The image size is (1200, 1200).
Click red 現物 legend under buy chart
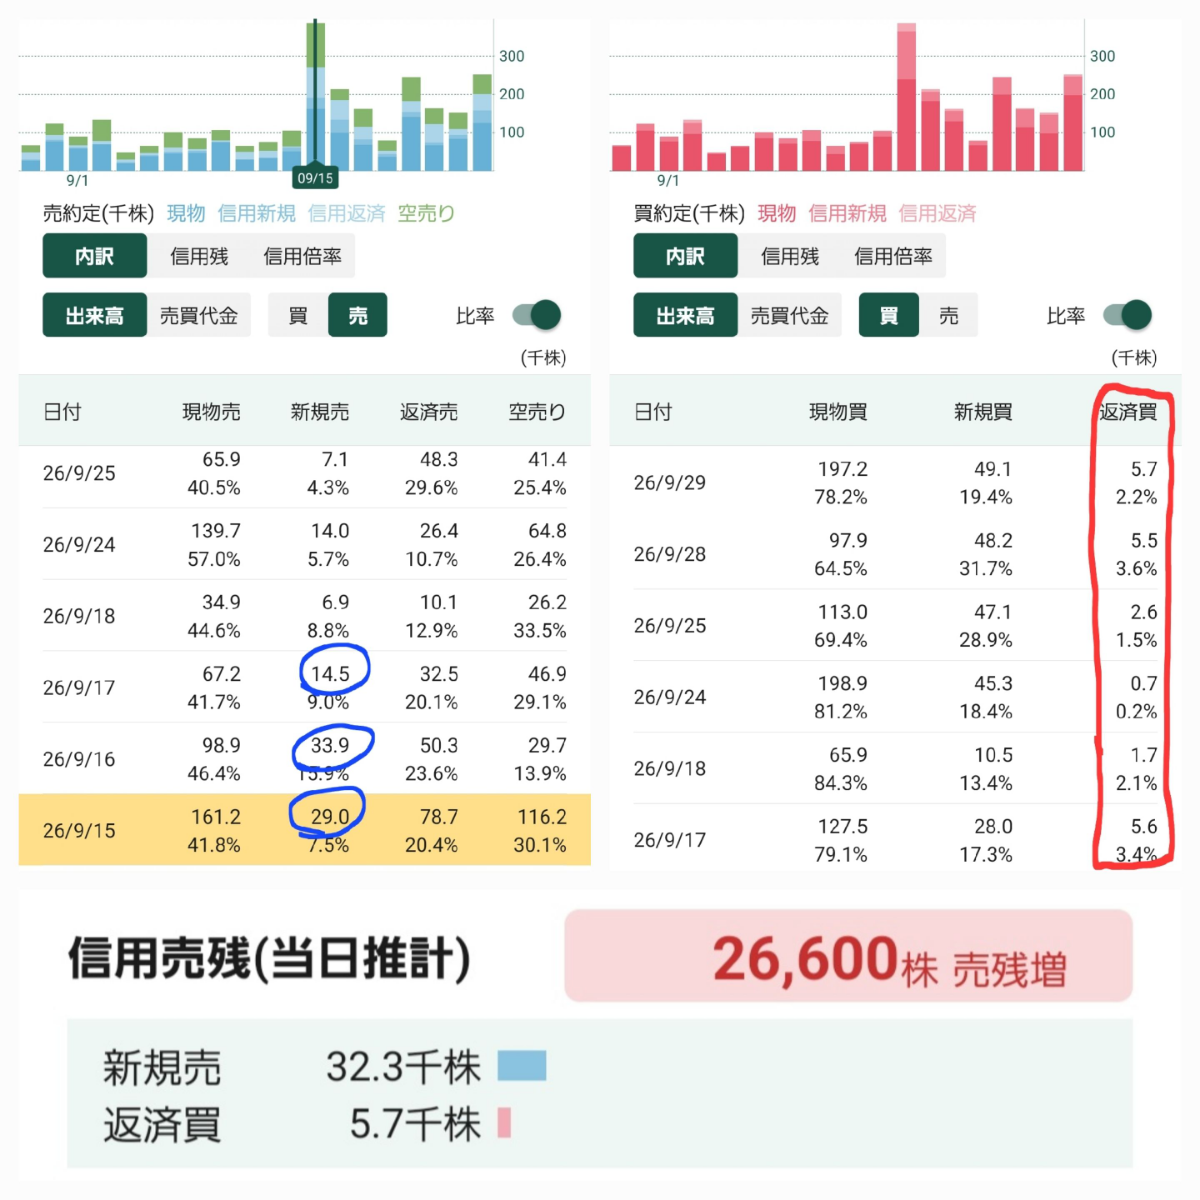click(x=777, y=213)
